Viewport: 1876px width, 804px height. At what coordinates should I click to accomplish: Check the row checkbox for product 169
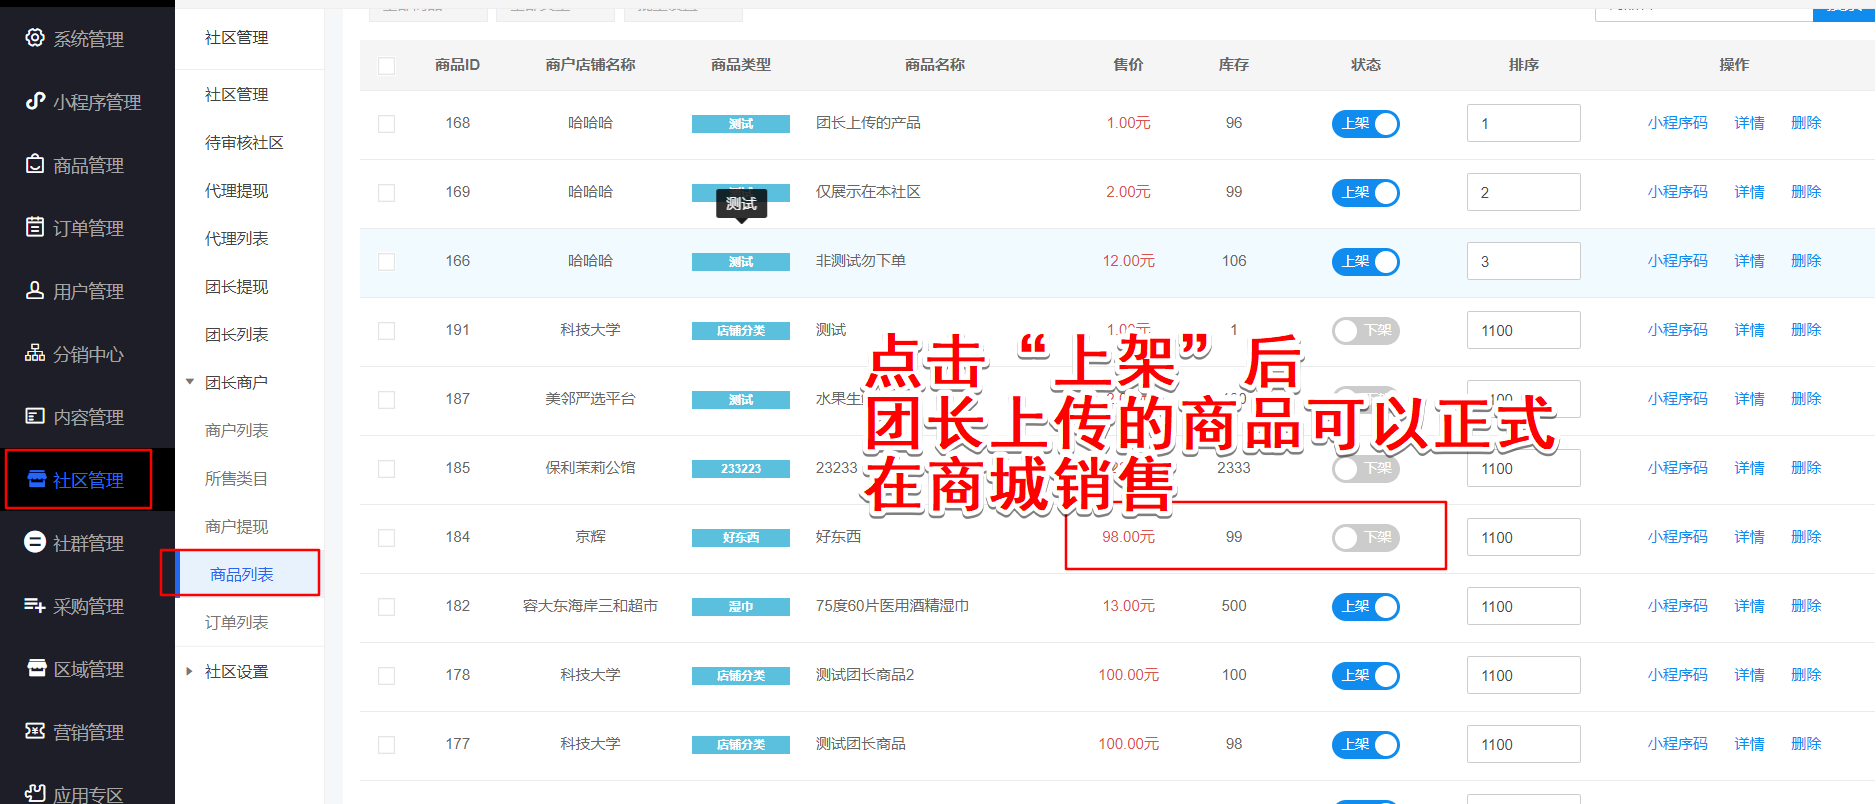tap(387, 193)
